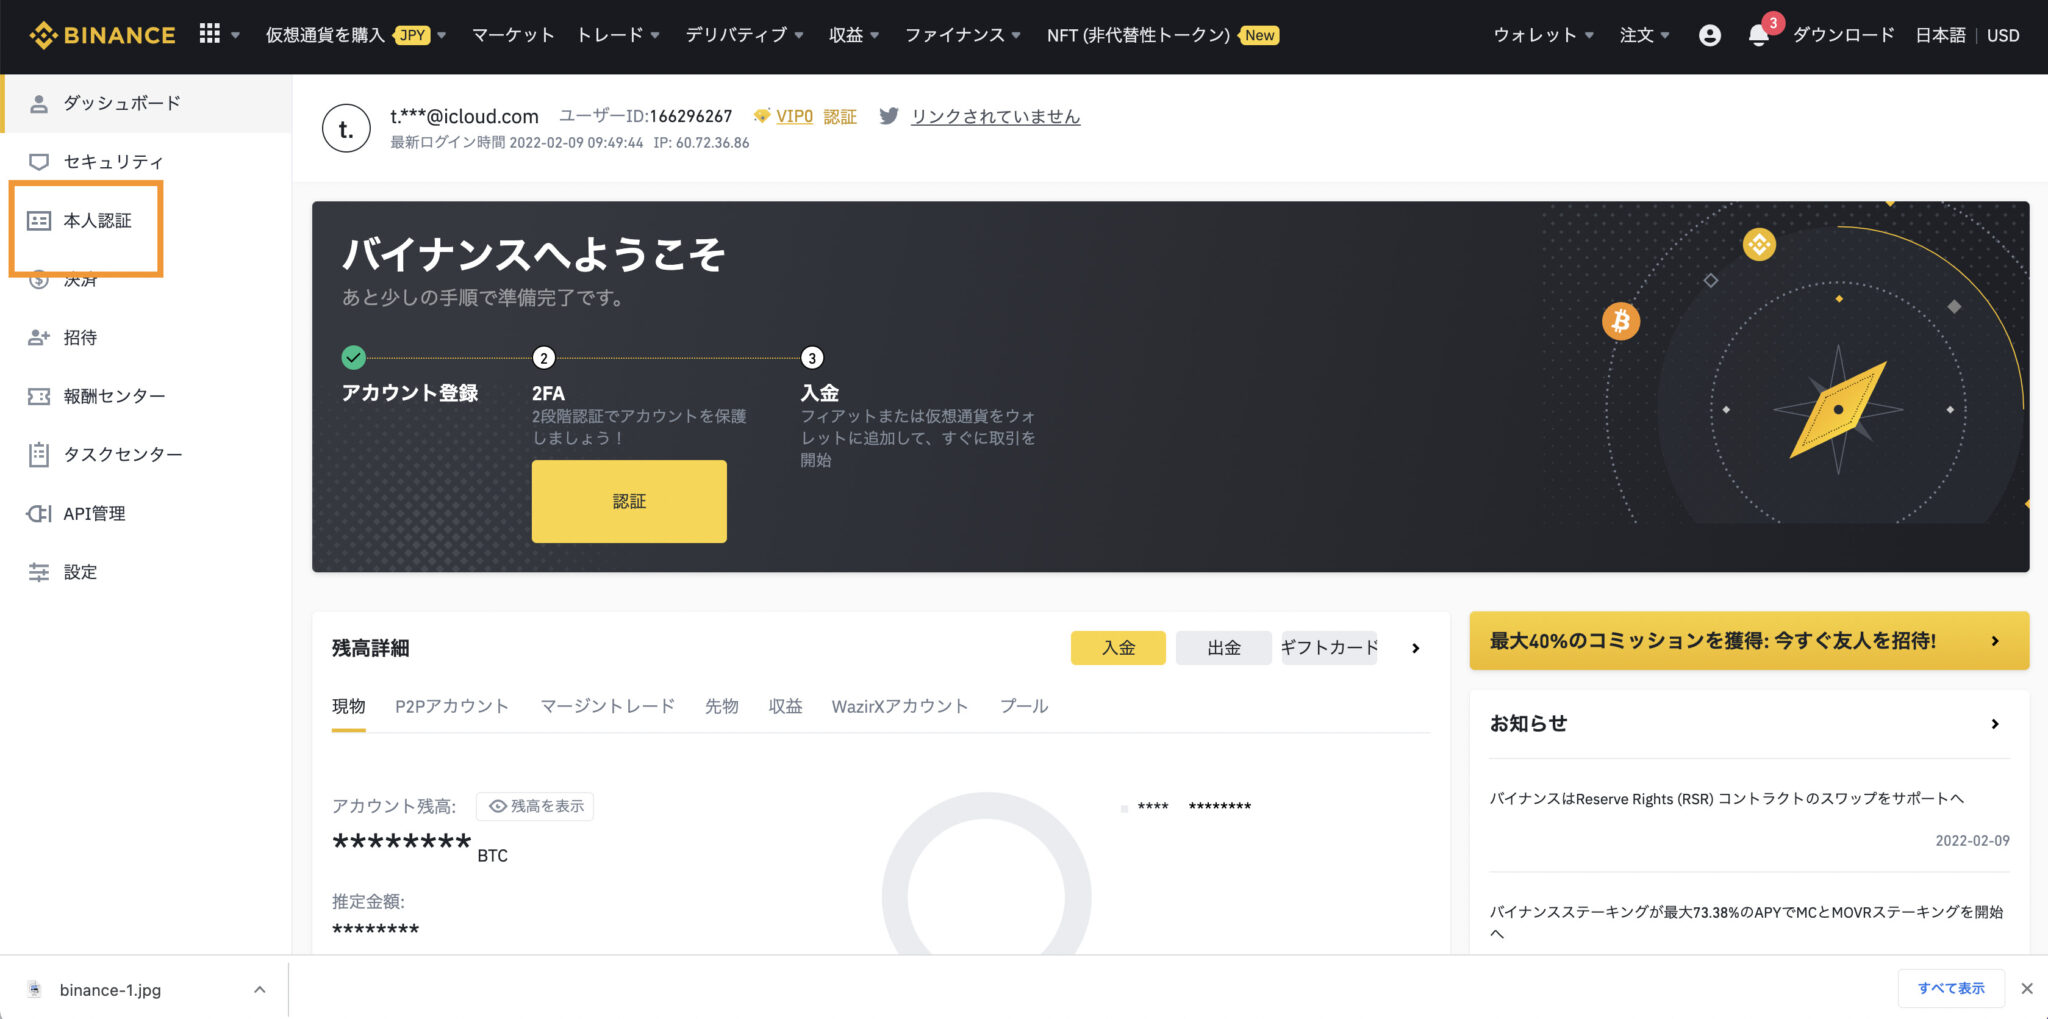Open マーケット in the top navigation
The image size is (2048, 1019).
tap(513, 35)
